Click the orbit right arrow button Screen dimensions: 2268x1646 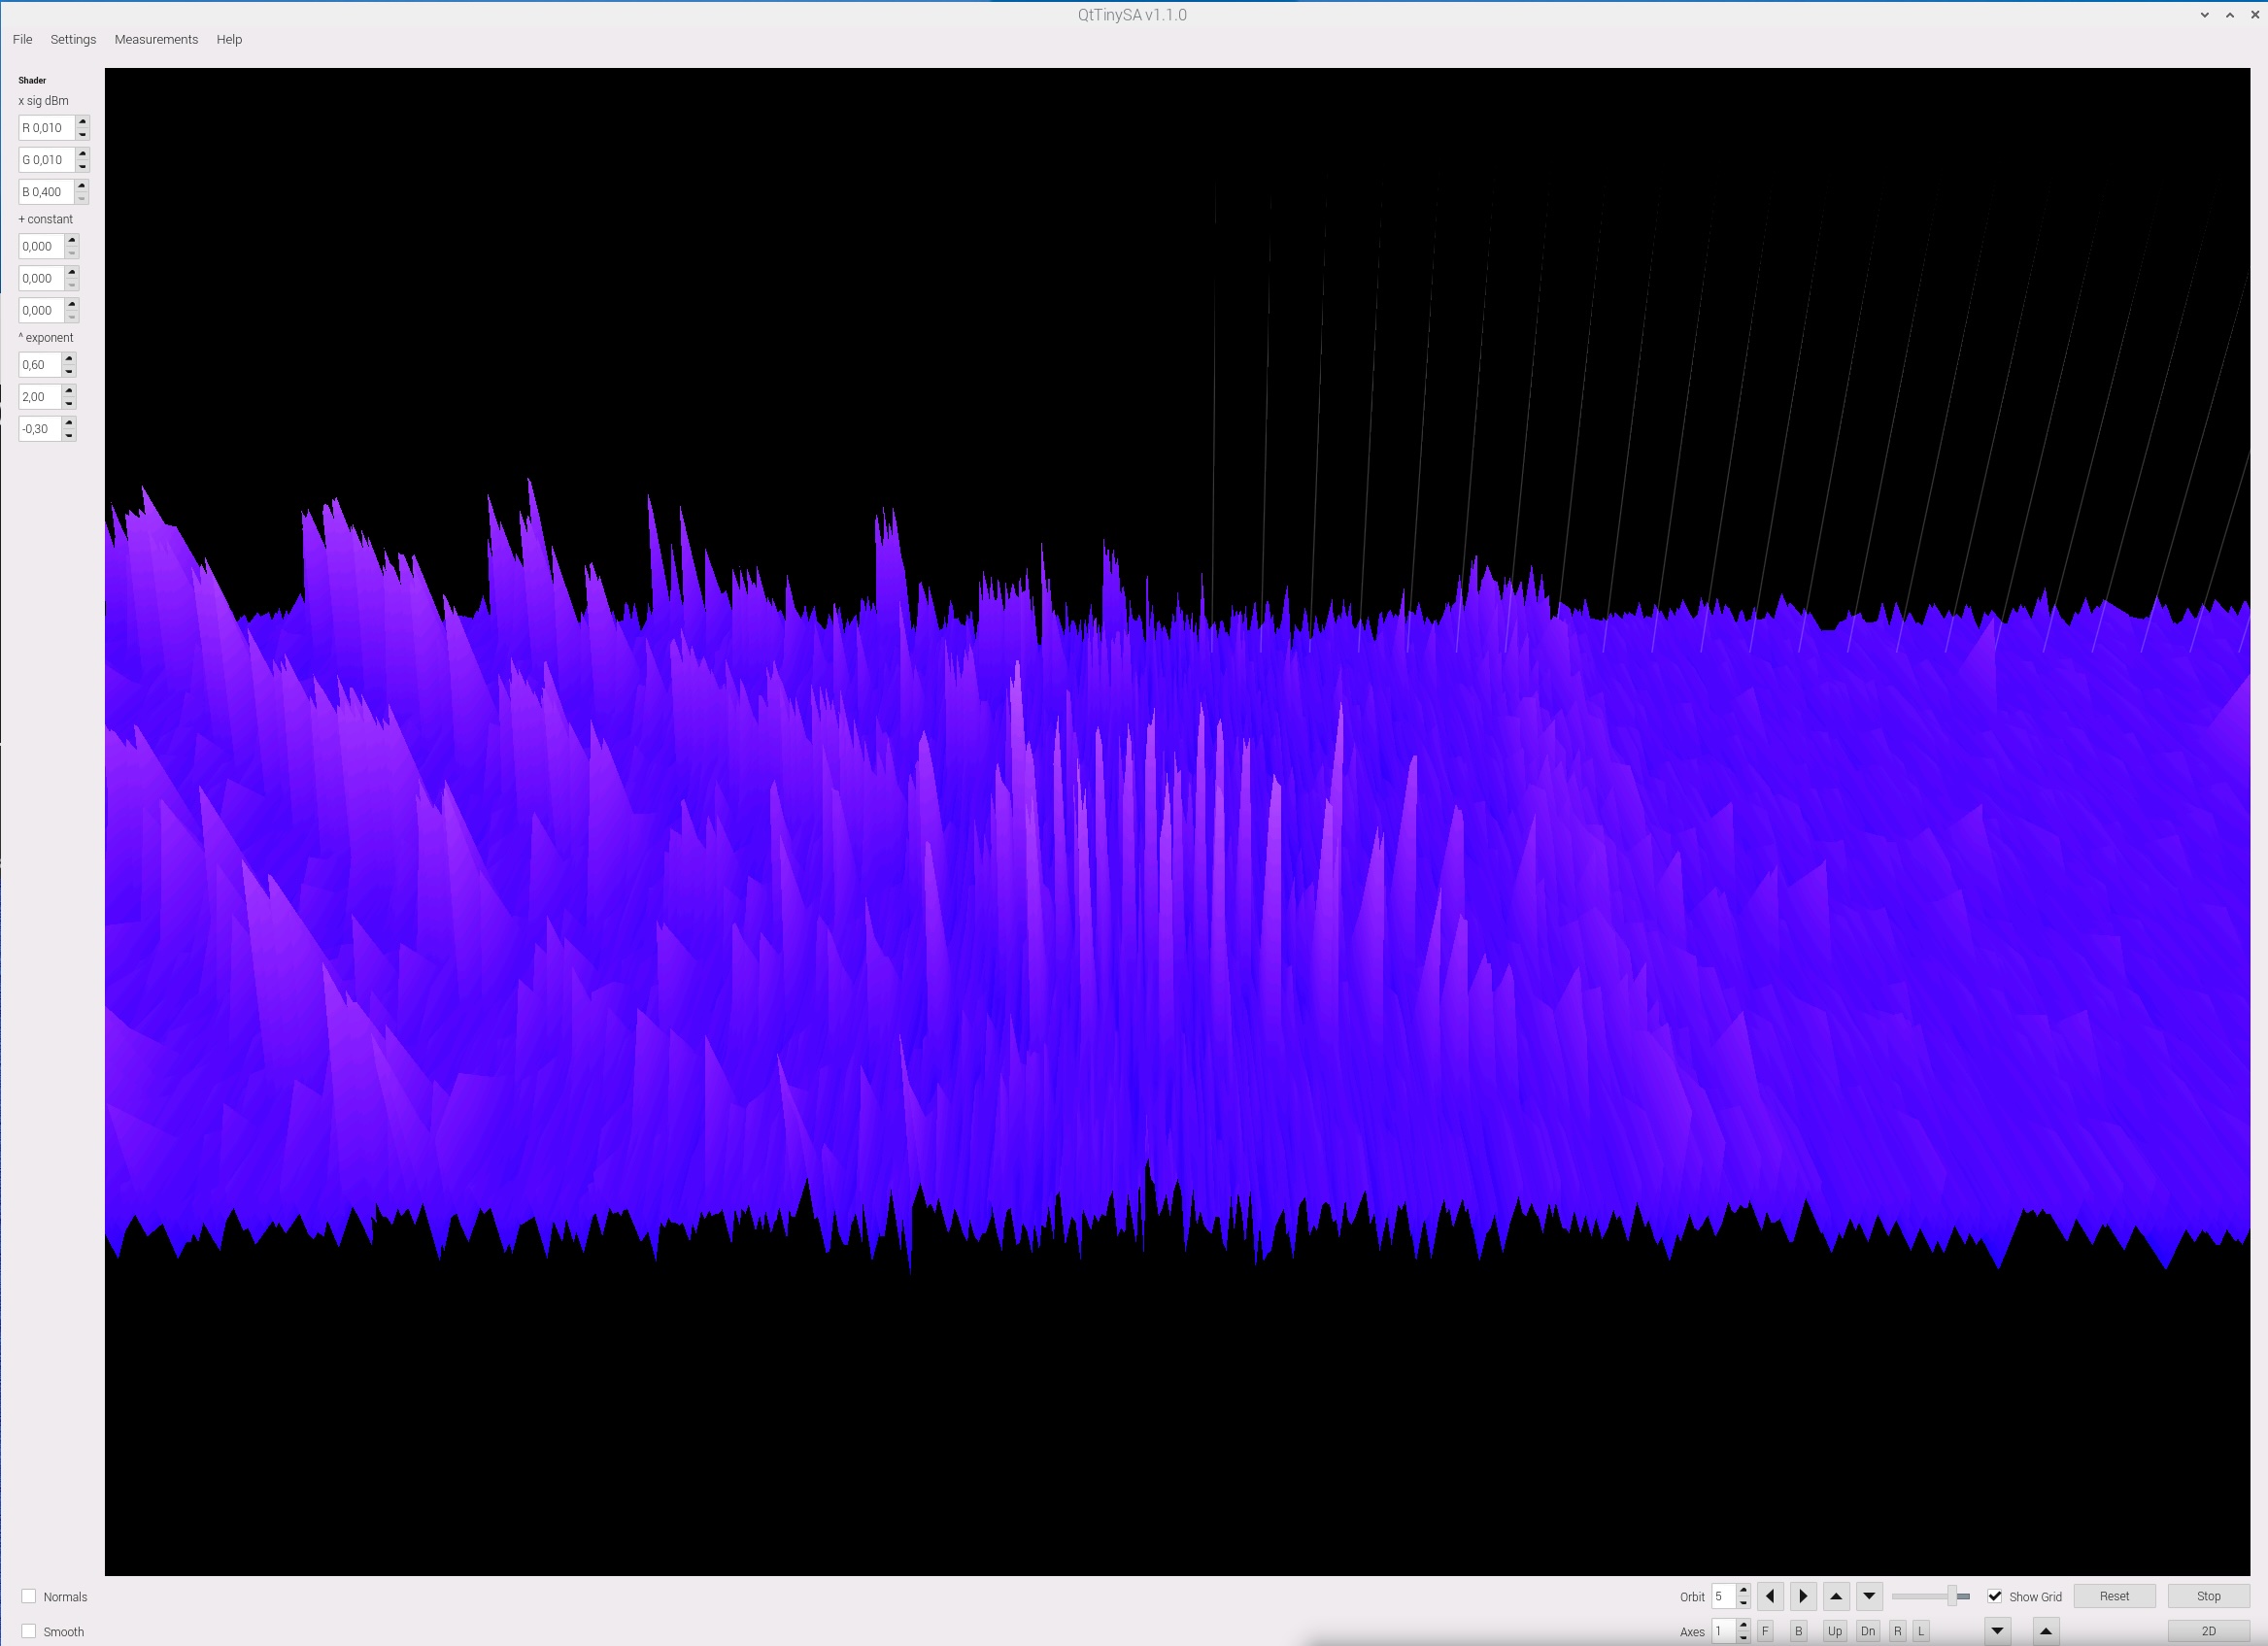click(x=1803, y=1597)
